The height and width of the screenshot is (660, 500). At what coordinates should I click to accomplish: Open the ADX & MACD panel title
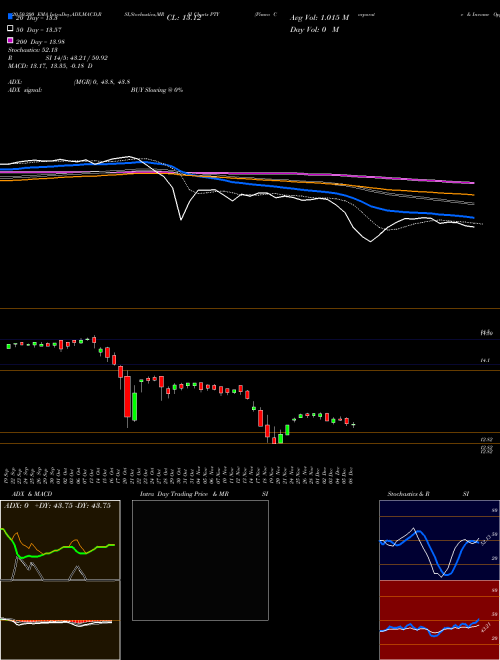[32, 494]
